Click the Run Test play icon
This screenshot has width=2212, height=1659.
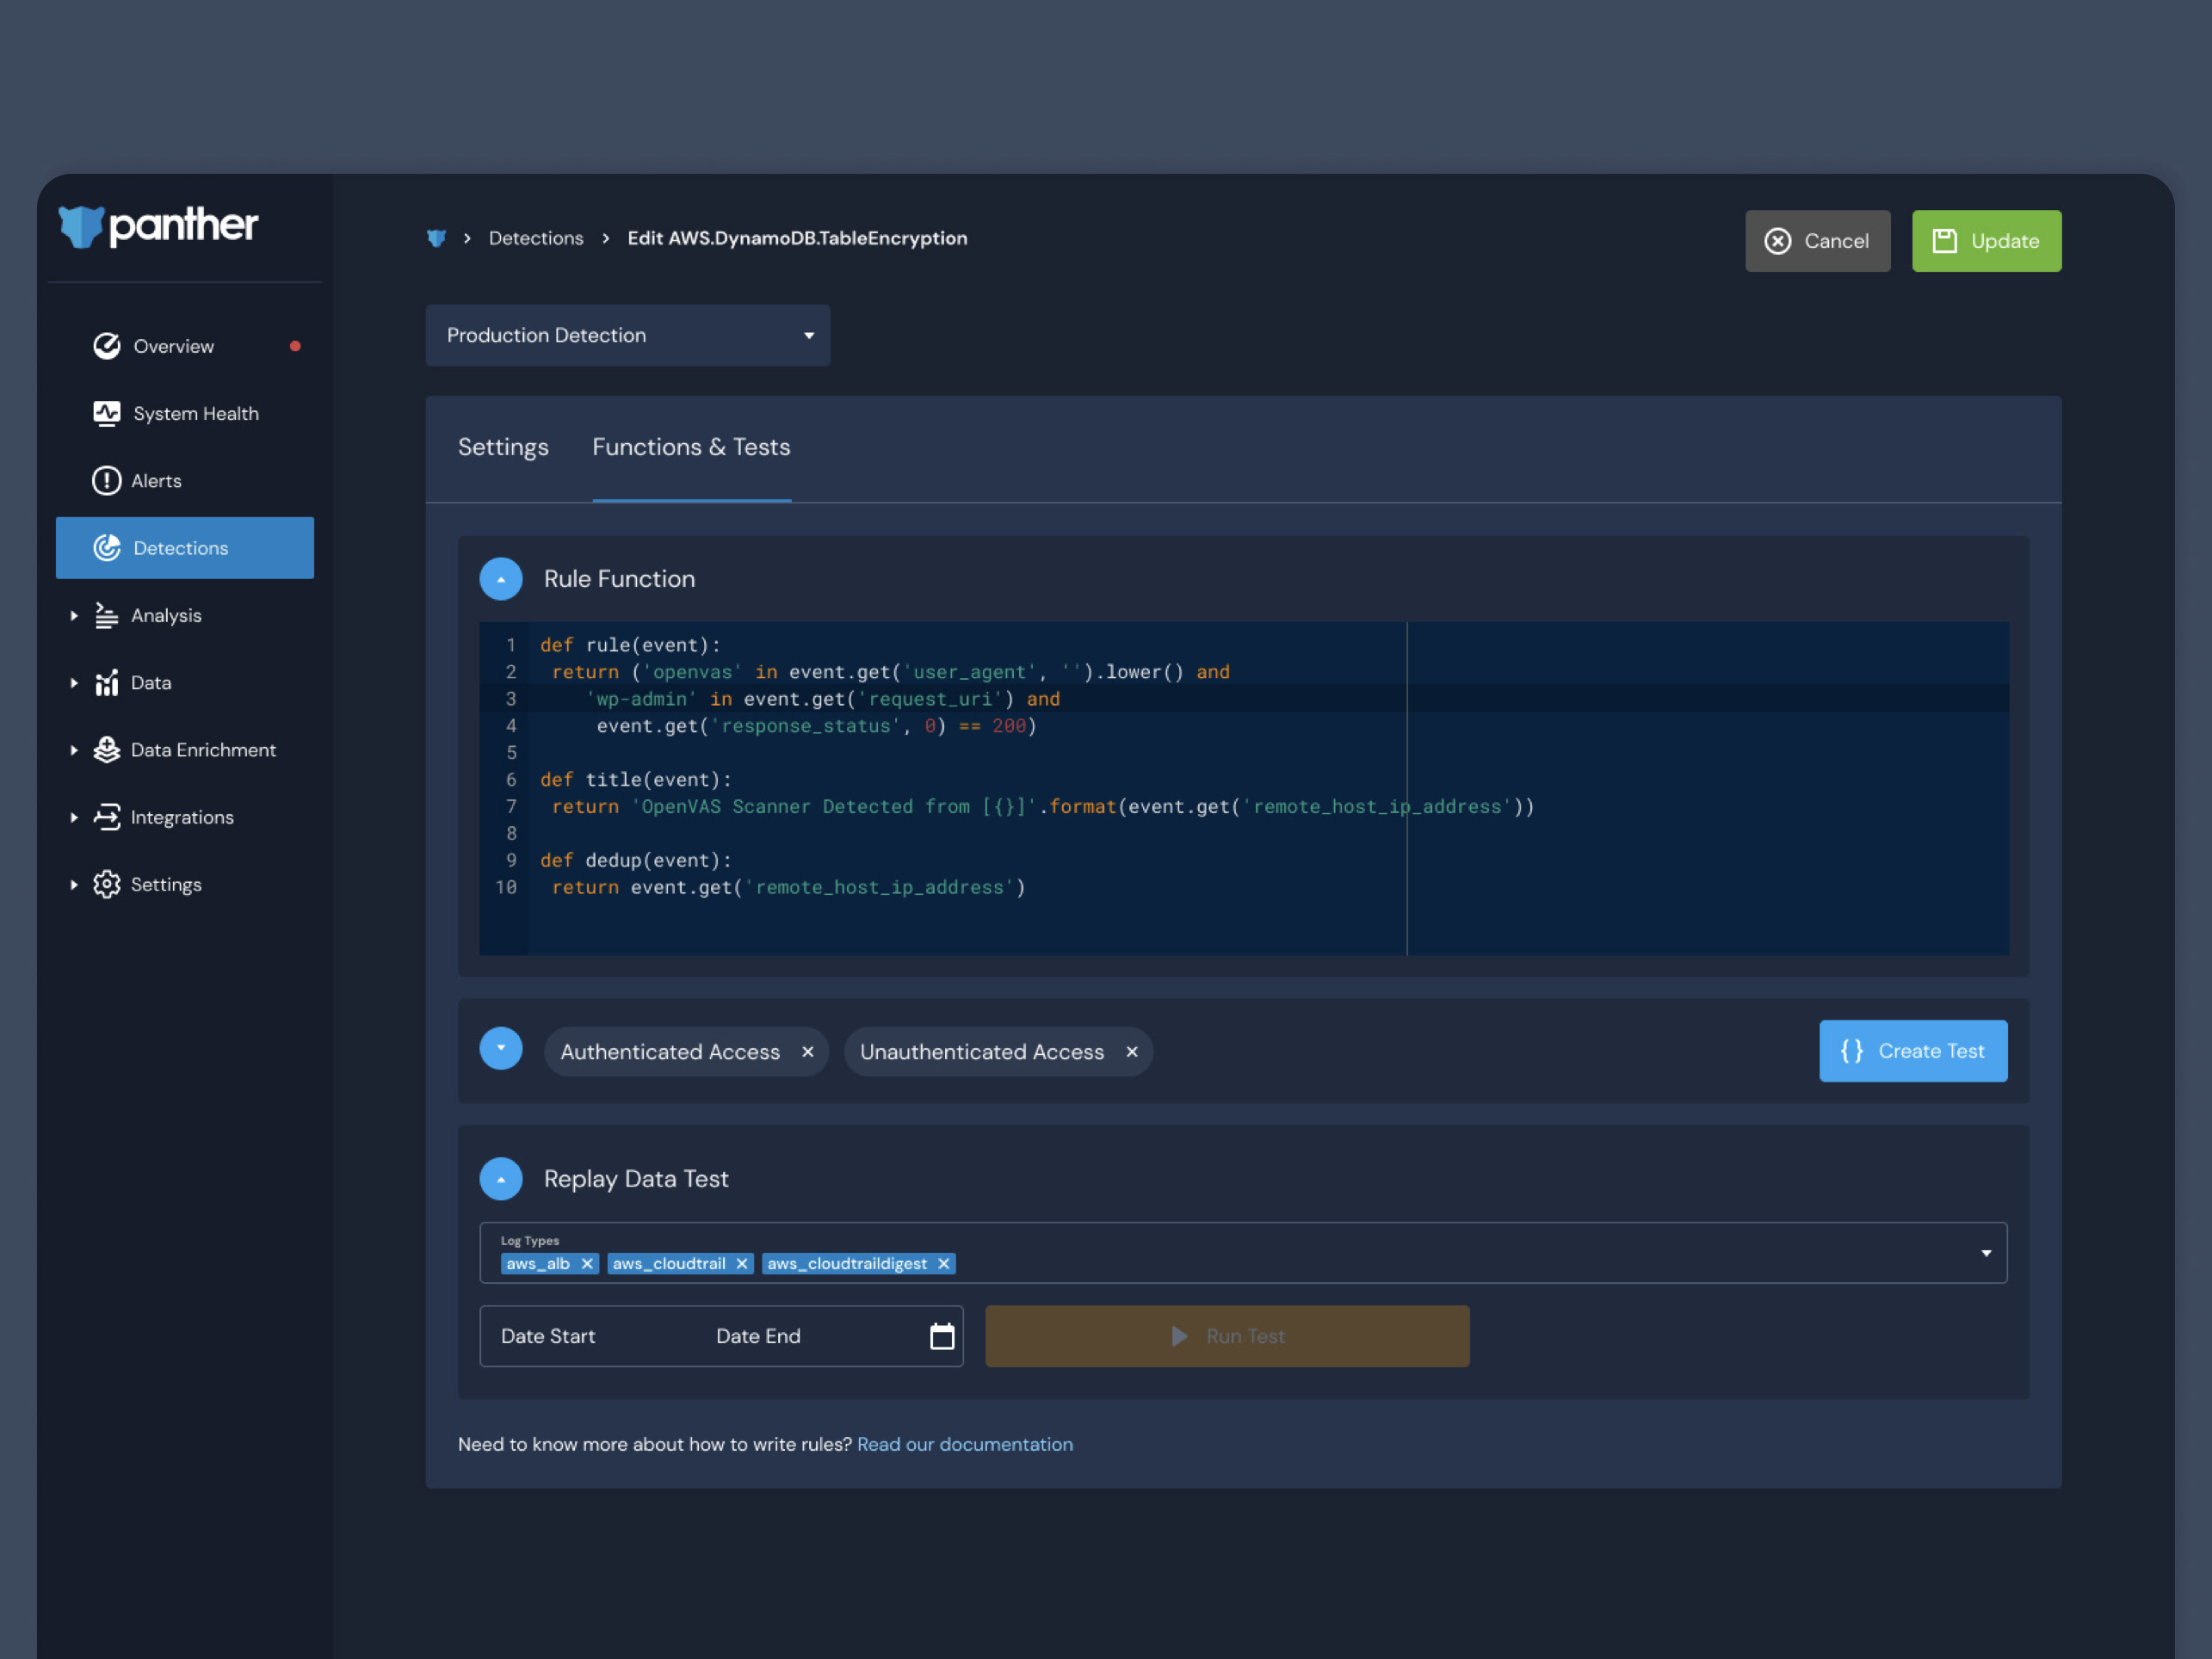coord(1180,1336)
